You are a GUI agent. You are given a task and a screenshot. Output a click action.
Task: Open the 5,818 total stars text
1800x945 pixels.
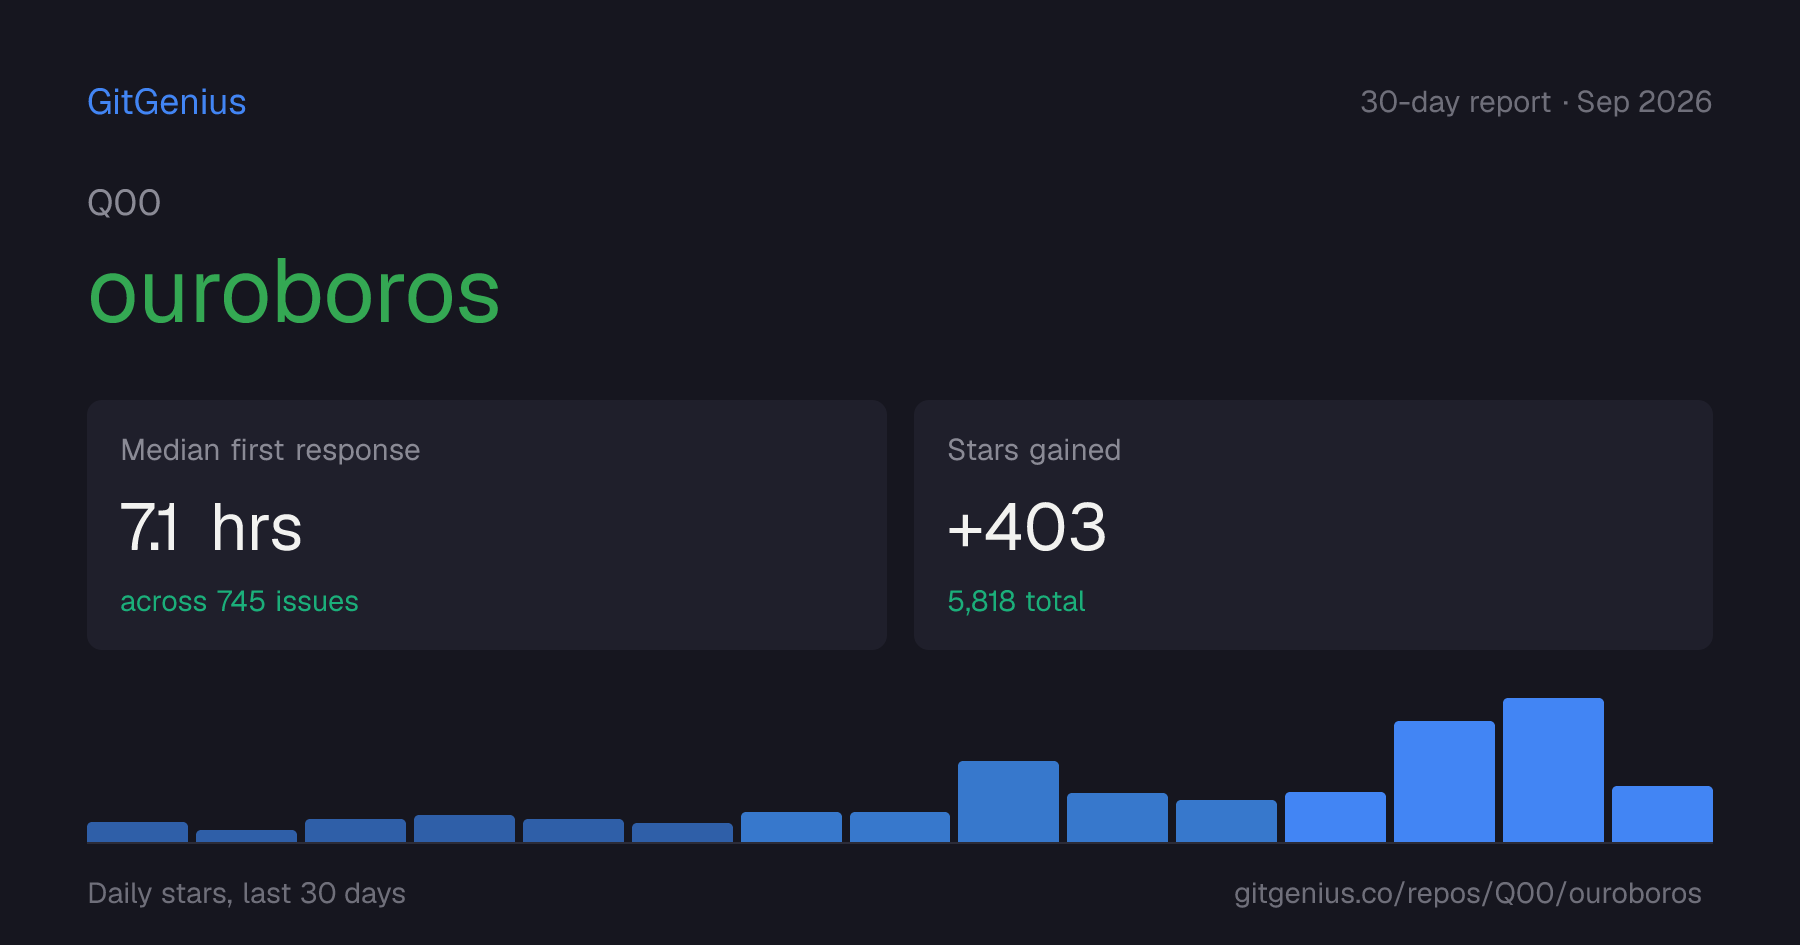1016,601
